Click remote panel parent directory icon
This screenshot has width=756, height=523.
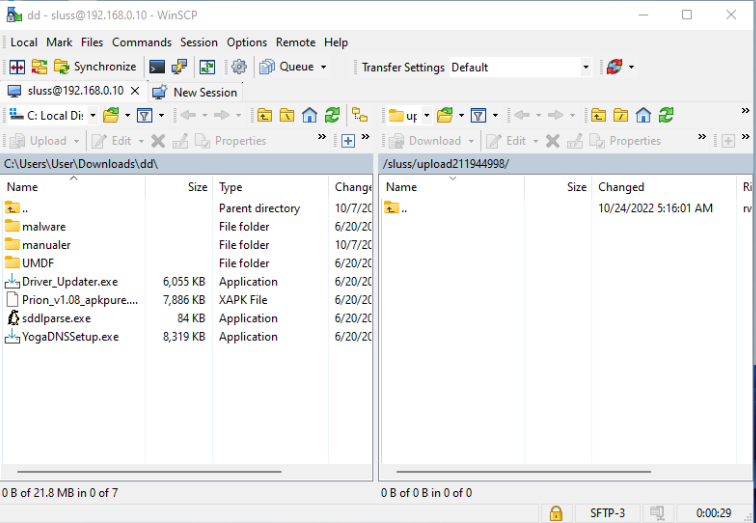click(x=598, y=116)
